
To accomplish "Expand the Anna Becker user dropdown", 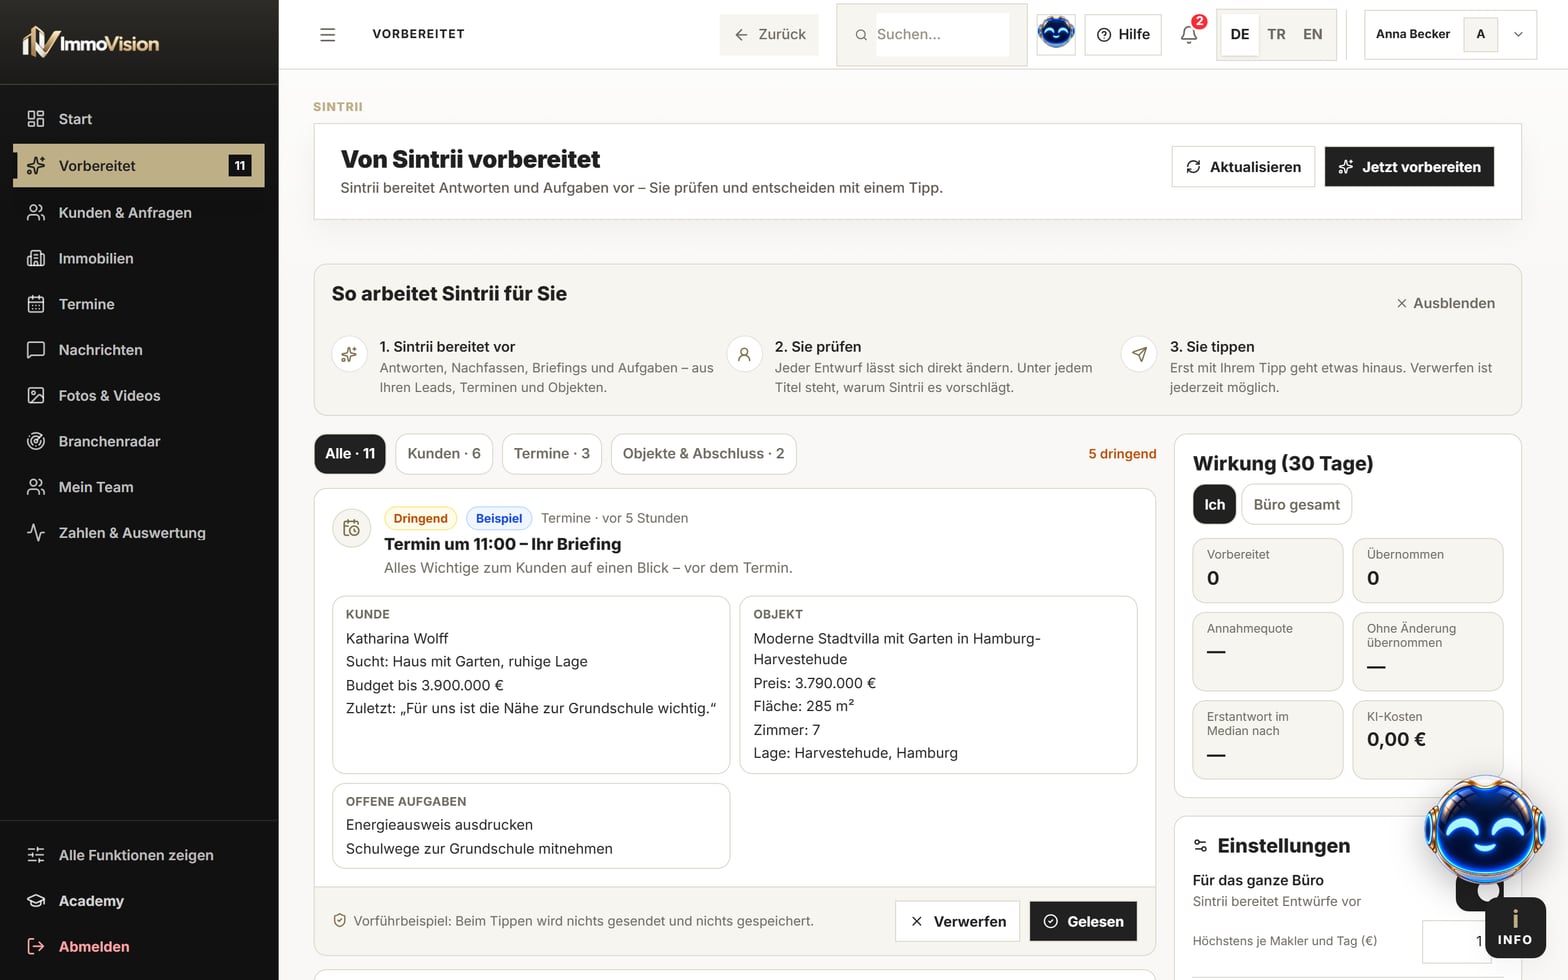I will 1450,34.
